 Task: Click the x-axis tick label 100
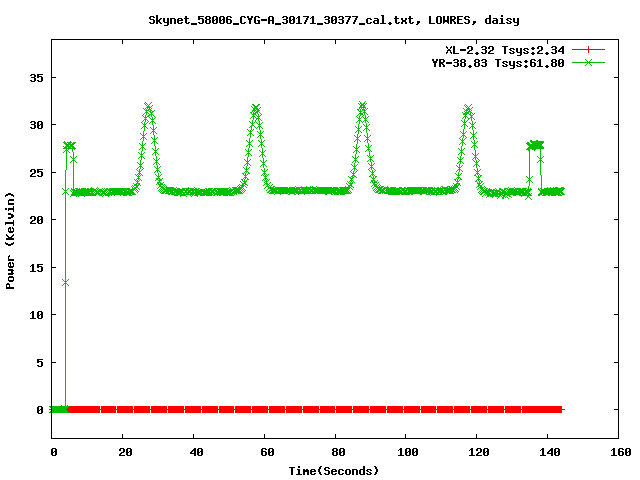tap(408, 452)
